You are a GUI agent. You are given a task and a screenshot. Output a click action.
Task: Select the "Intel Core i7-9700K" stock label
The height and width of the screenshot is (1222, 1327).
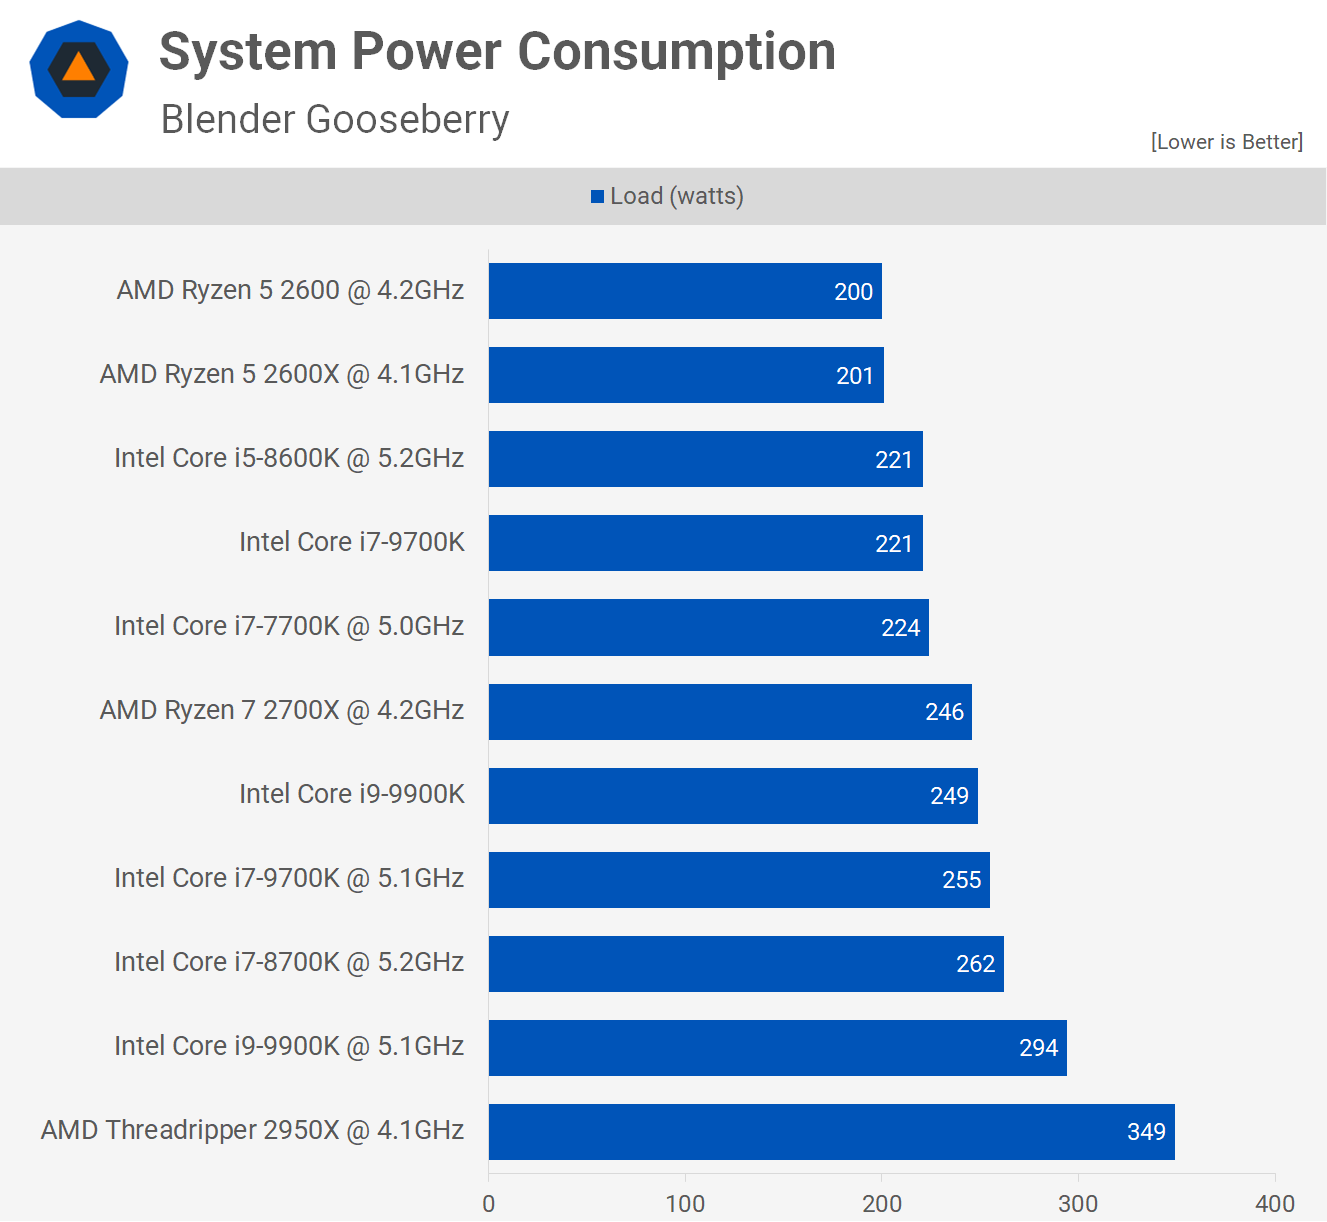(x=352, y=542)
